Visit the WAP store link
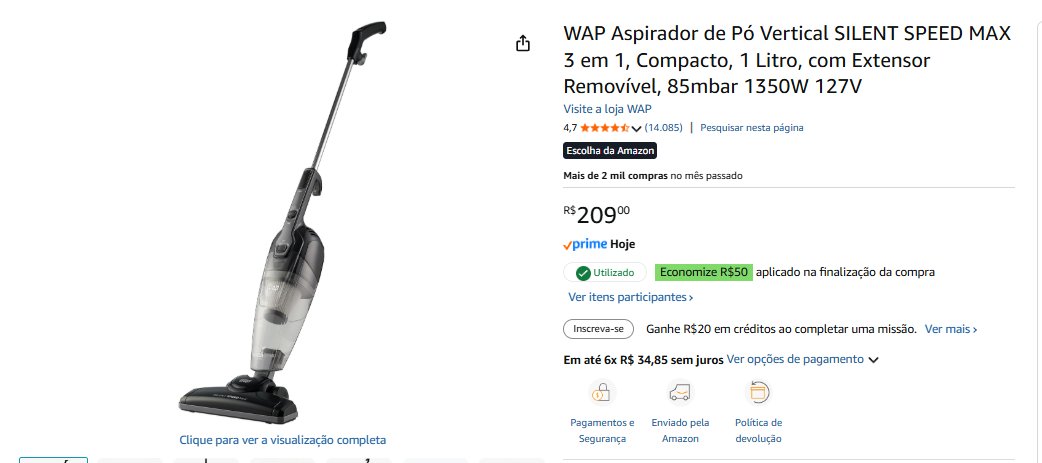Viewport: 1042px width, 463px height. 607,109
